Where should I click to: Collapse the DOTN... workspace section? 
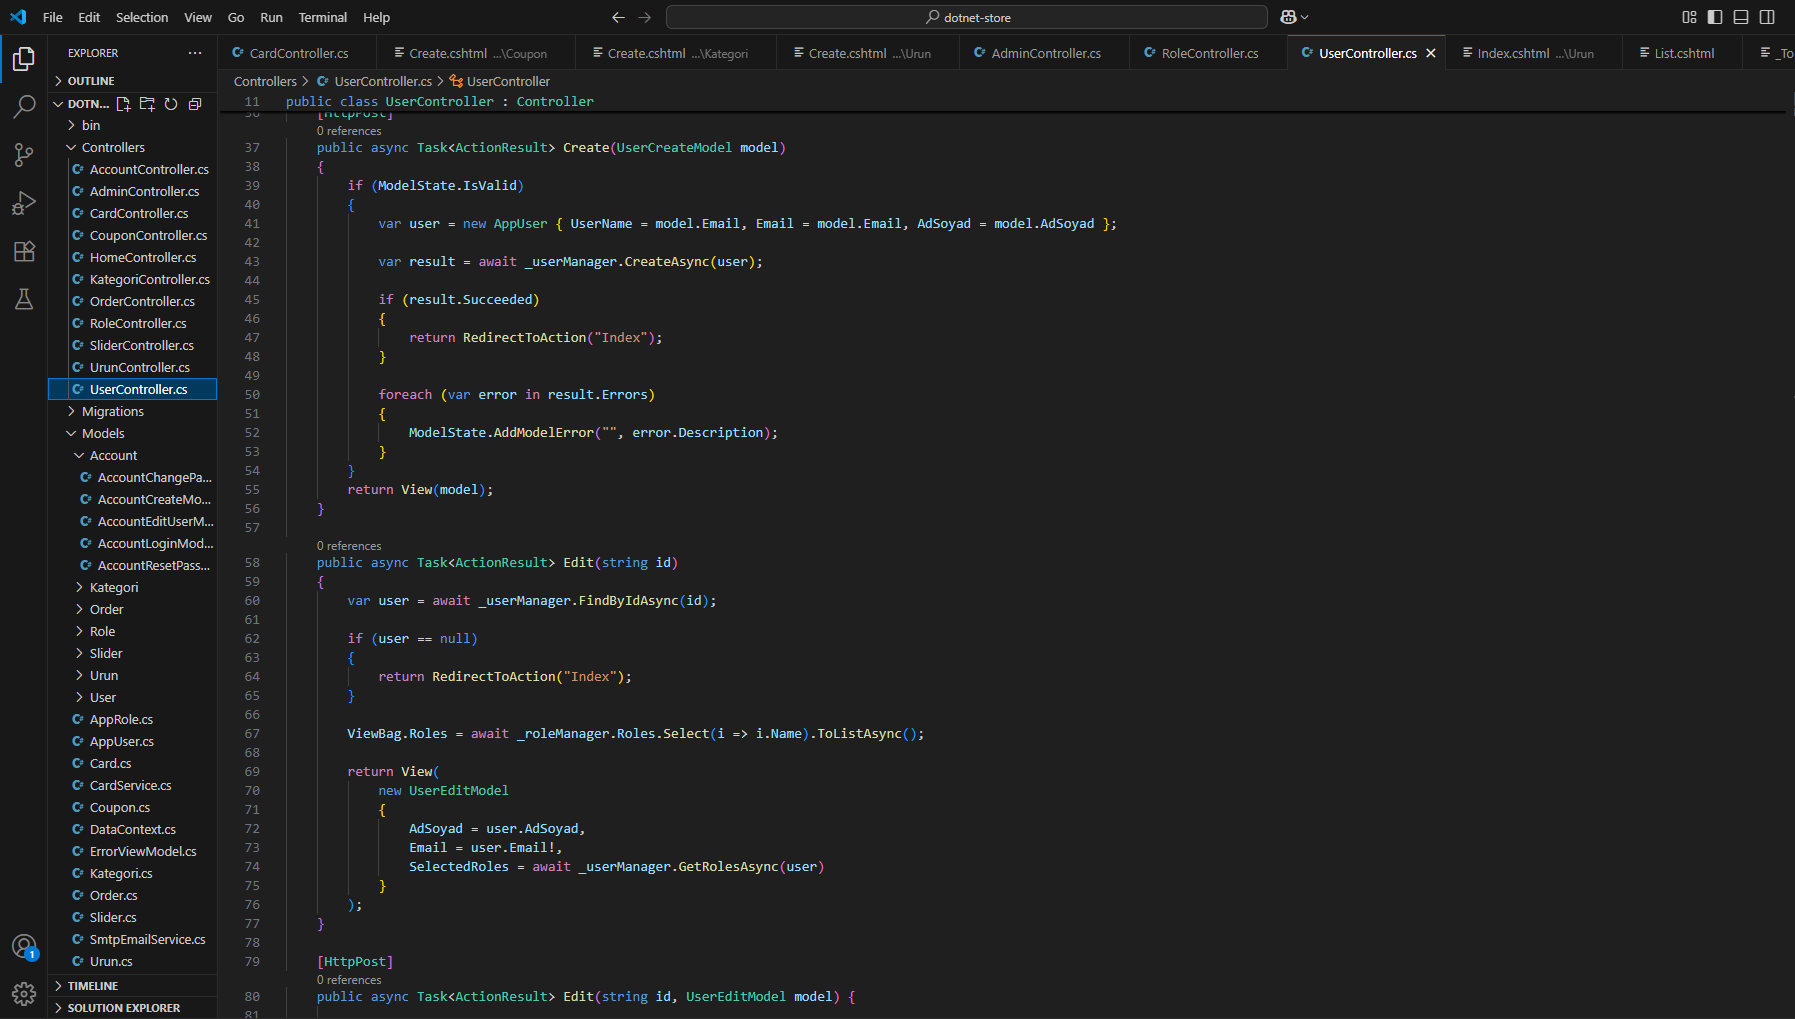pyautogui.click(x=58, y=104)
